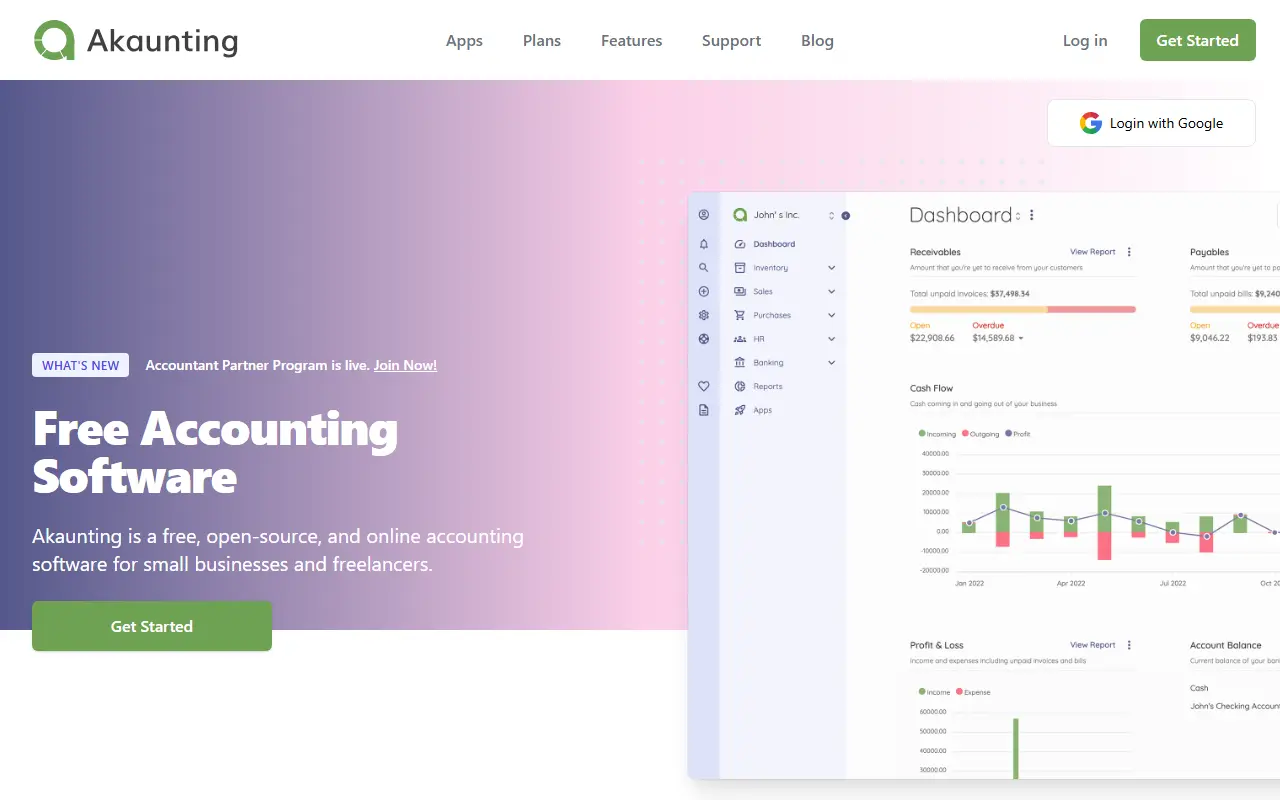This screenshot has height=800, width=1280.
Task: Click the Join Now! link
Action: click(405, 365)
